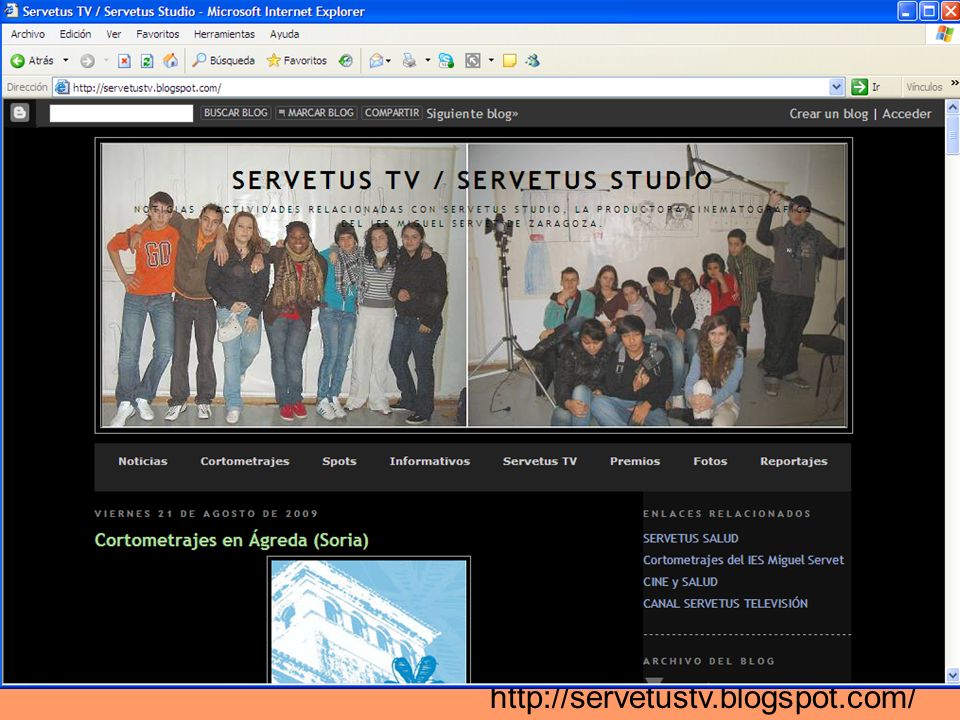Click the Blogger logo icon in navbar
Screen dimensions: 960x720
(x=20, y=113)
